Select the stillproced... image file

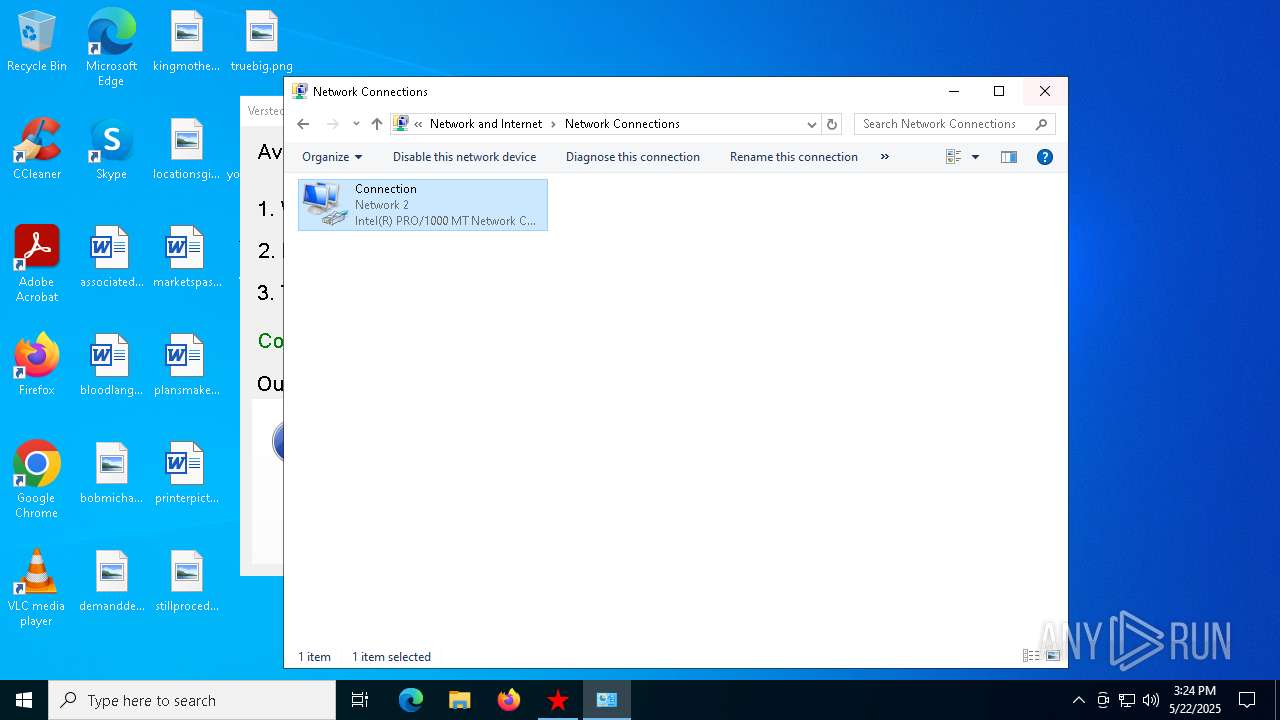[x=186, y=581]
